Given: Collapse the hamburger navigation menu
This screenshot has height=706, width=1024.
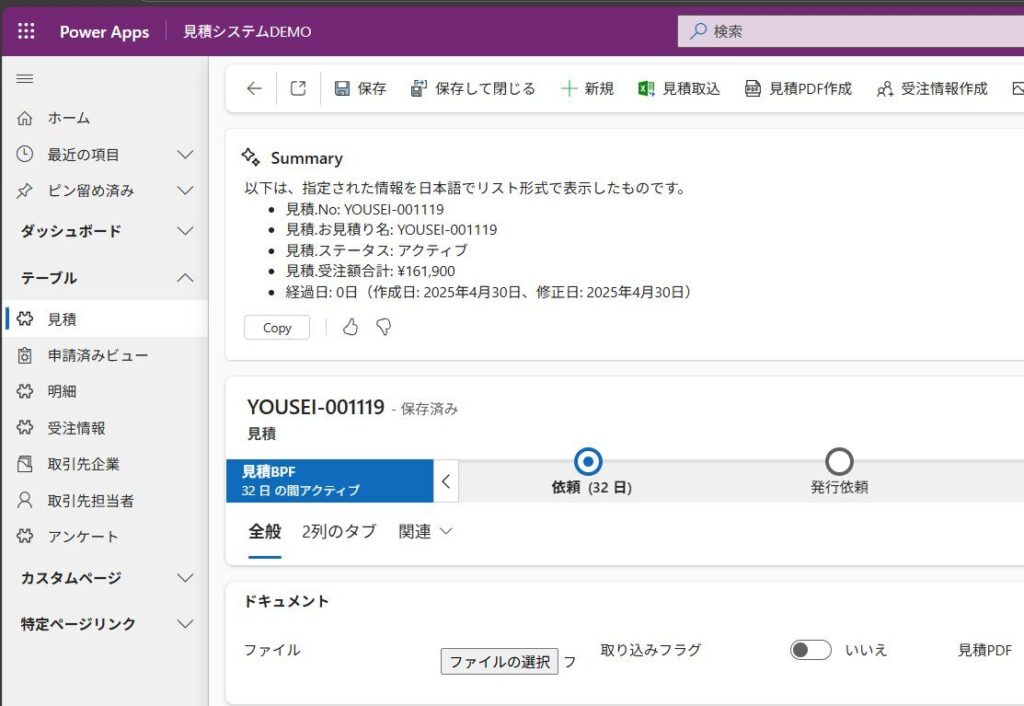Looking at the screenshot, I should coord(25,79).
